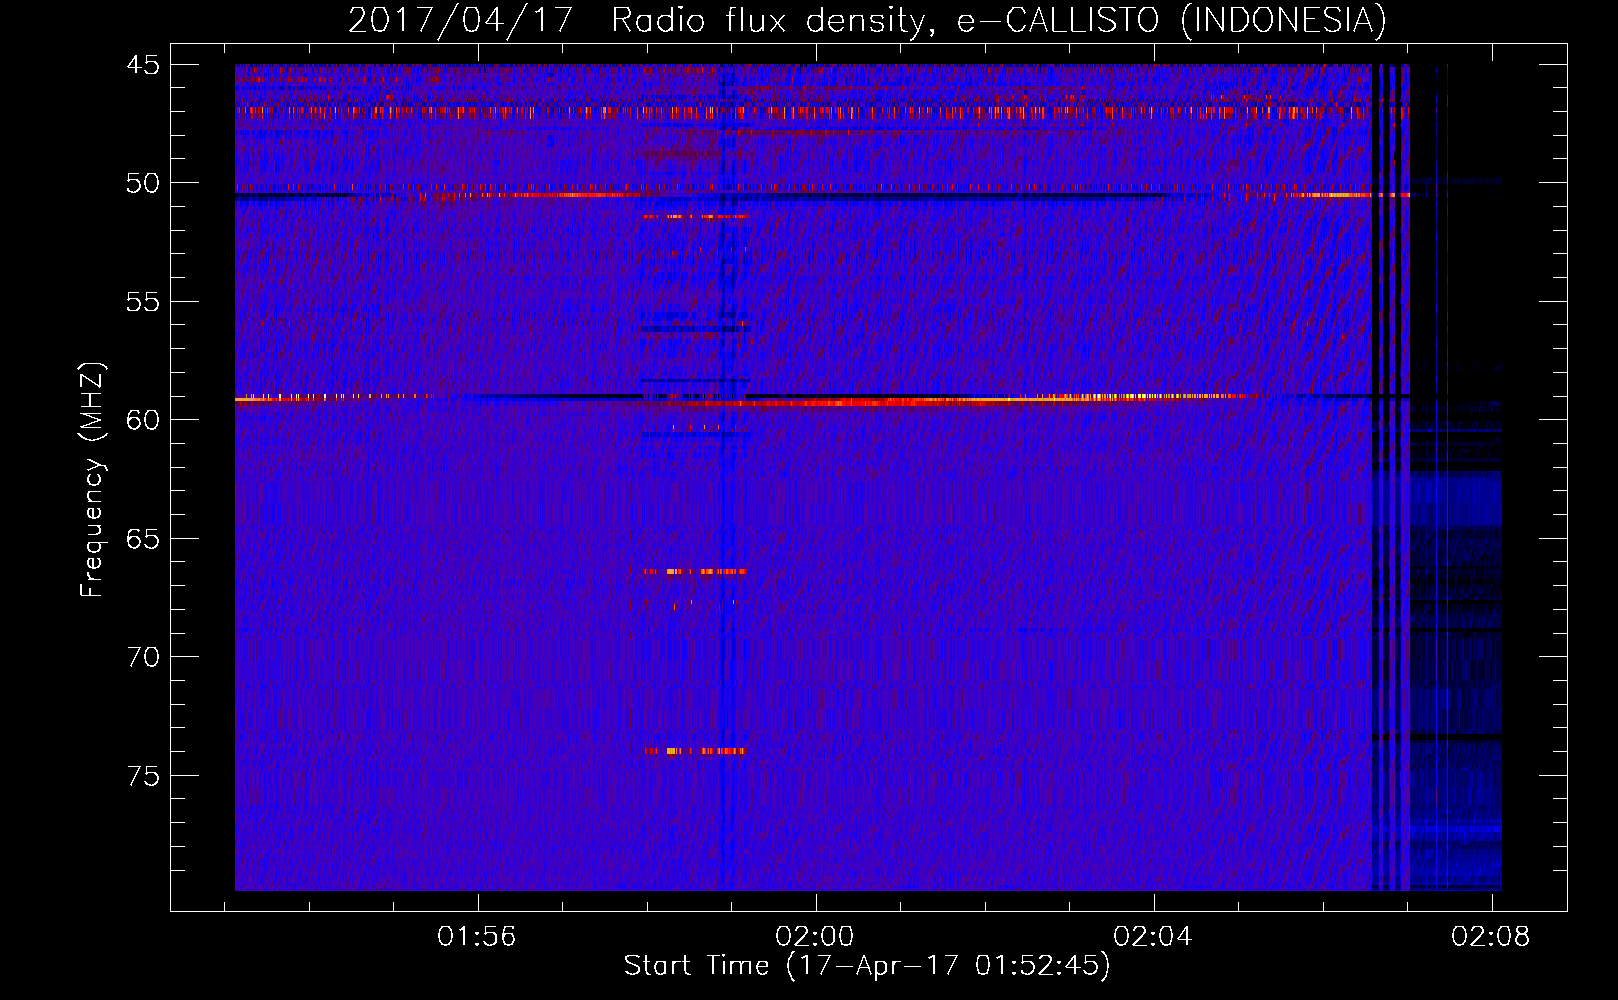1618x1000 pixels.
Task: Click the 75 frequency tick label
Action: pyautogui.click(x=143, y=776)
